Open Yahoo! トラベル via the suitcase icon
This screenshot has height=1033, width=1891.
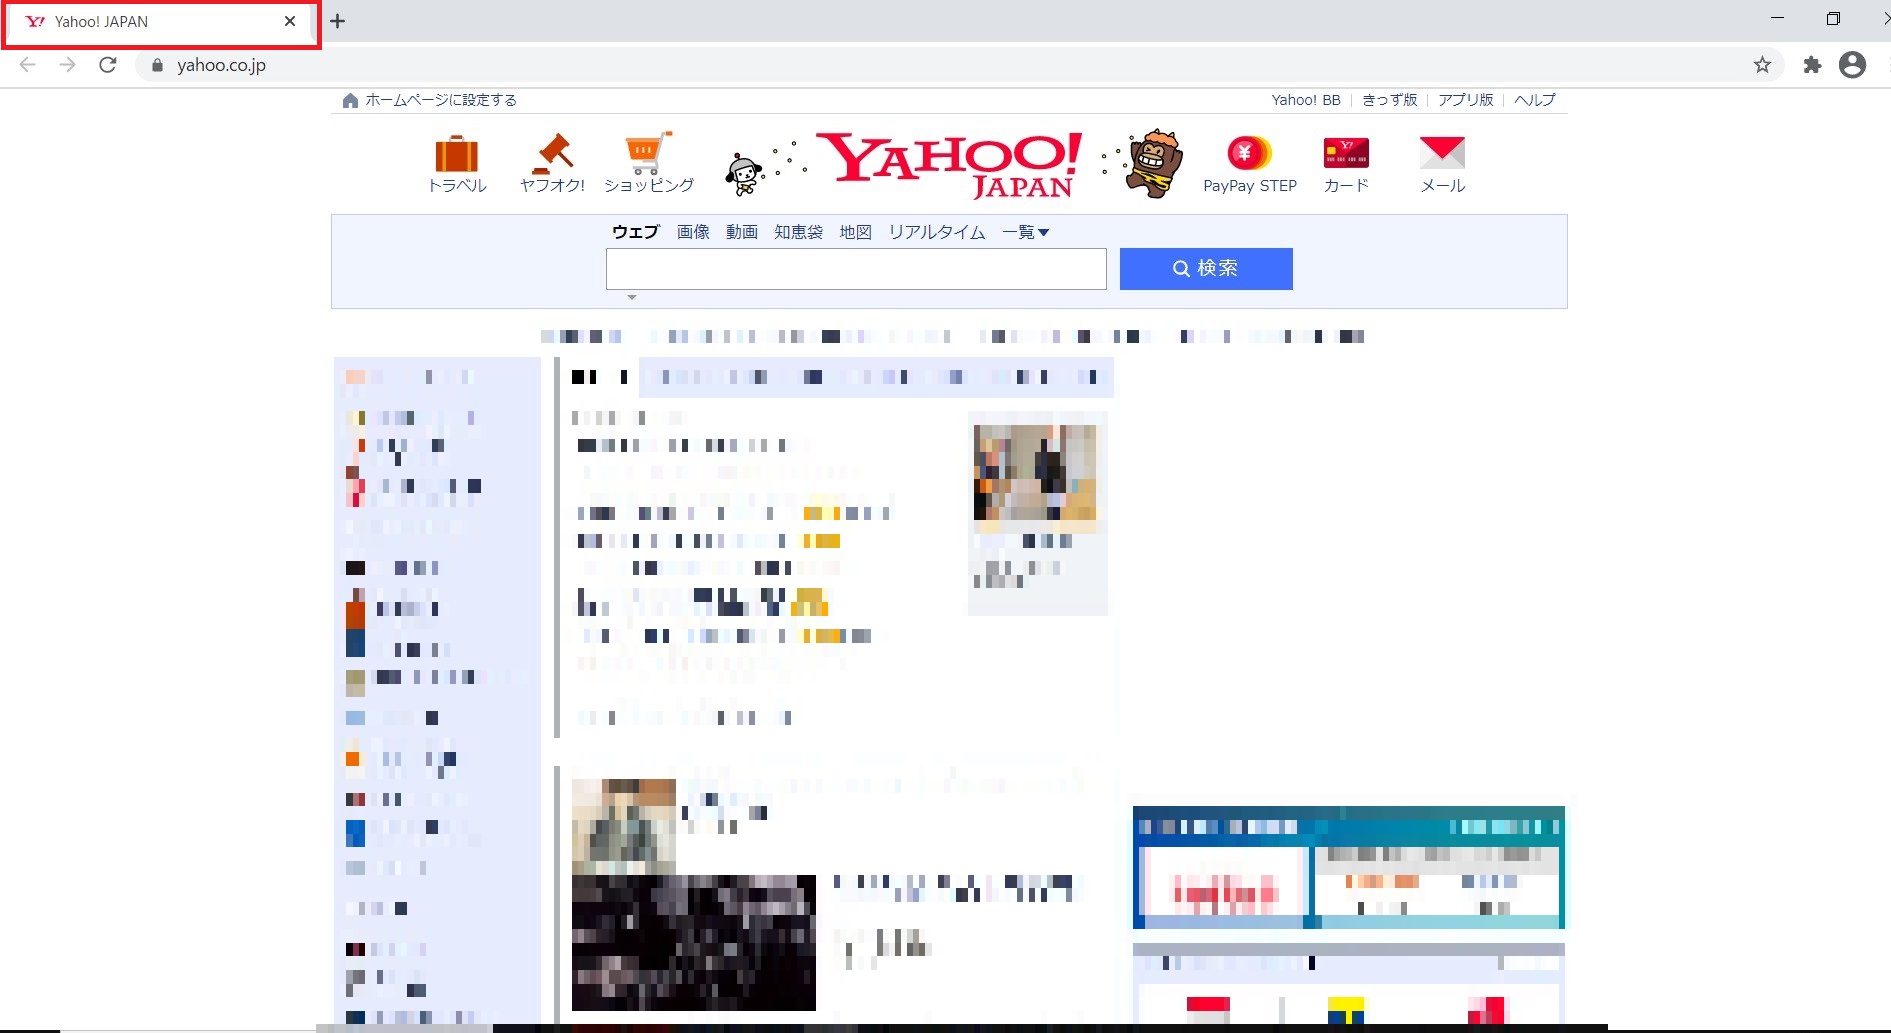pos(456,155)
